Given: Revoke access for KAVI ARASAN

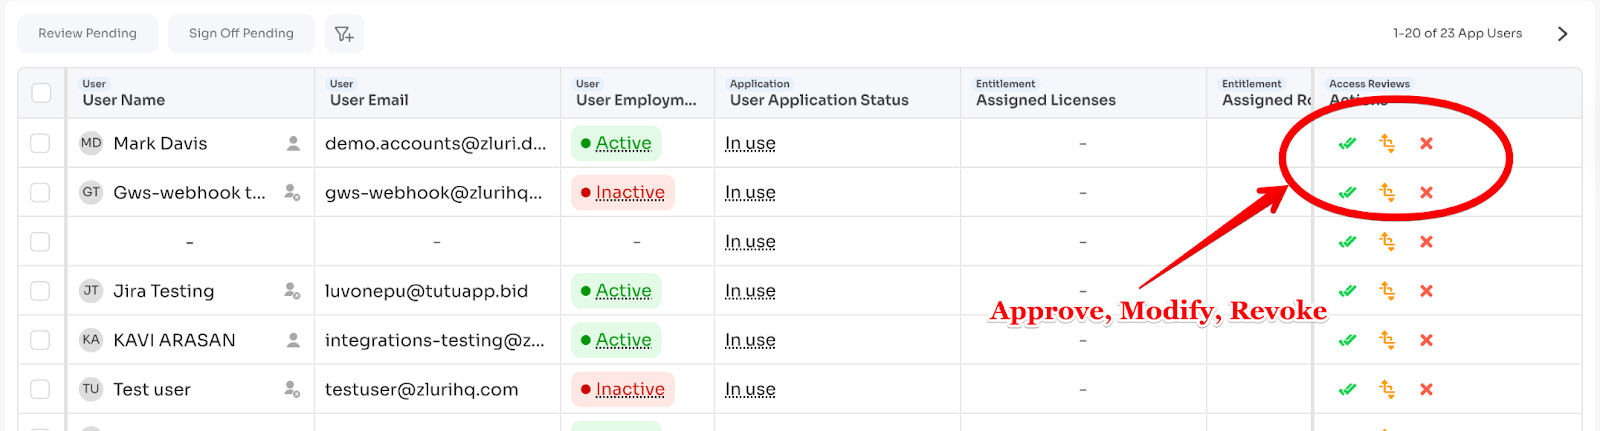Looking at the screenshot, I should tap(1427, 340).
